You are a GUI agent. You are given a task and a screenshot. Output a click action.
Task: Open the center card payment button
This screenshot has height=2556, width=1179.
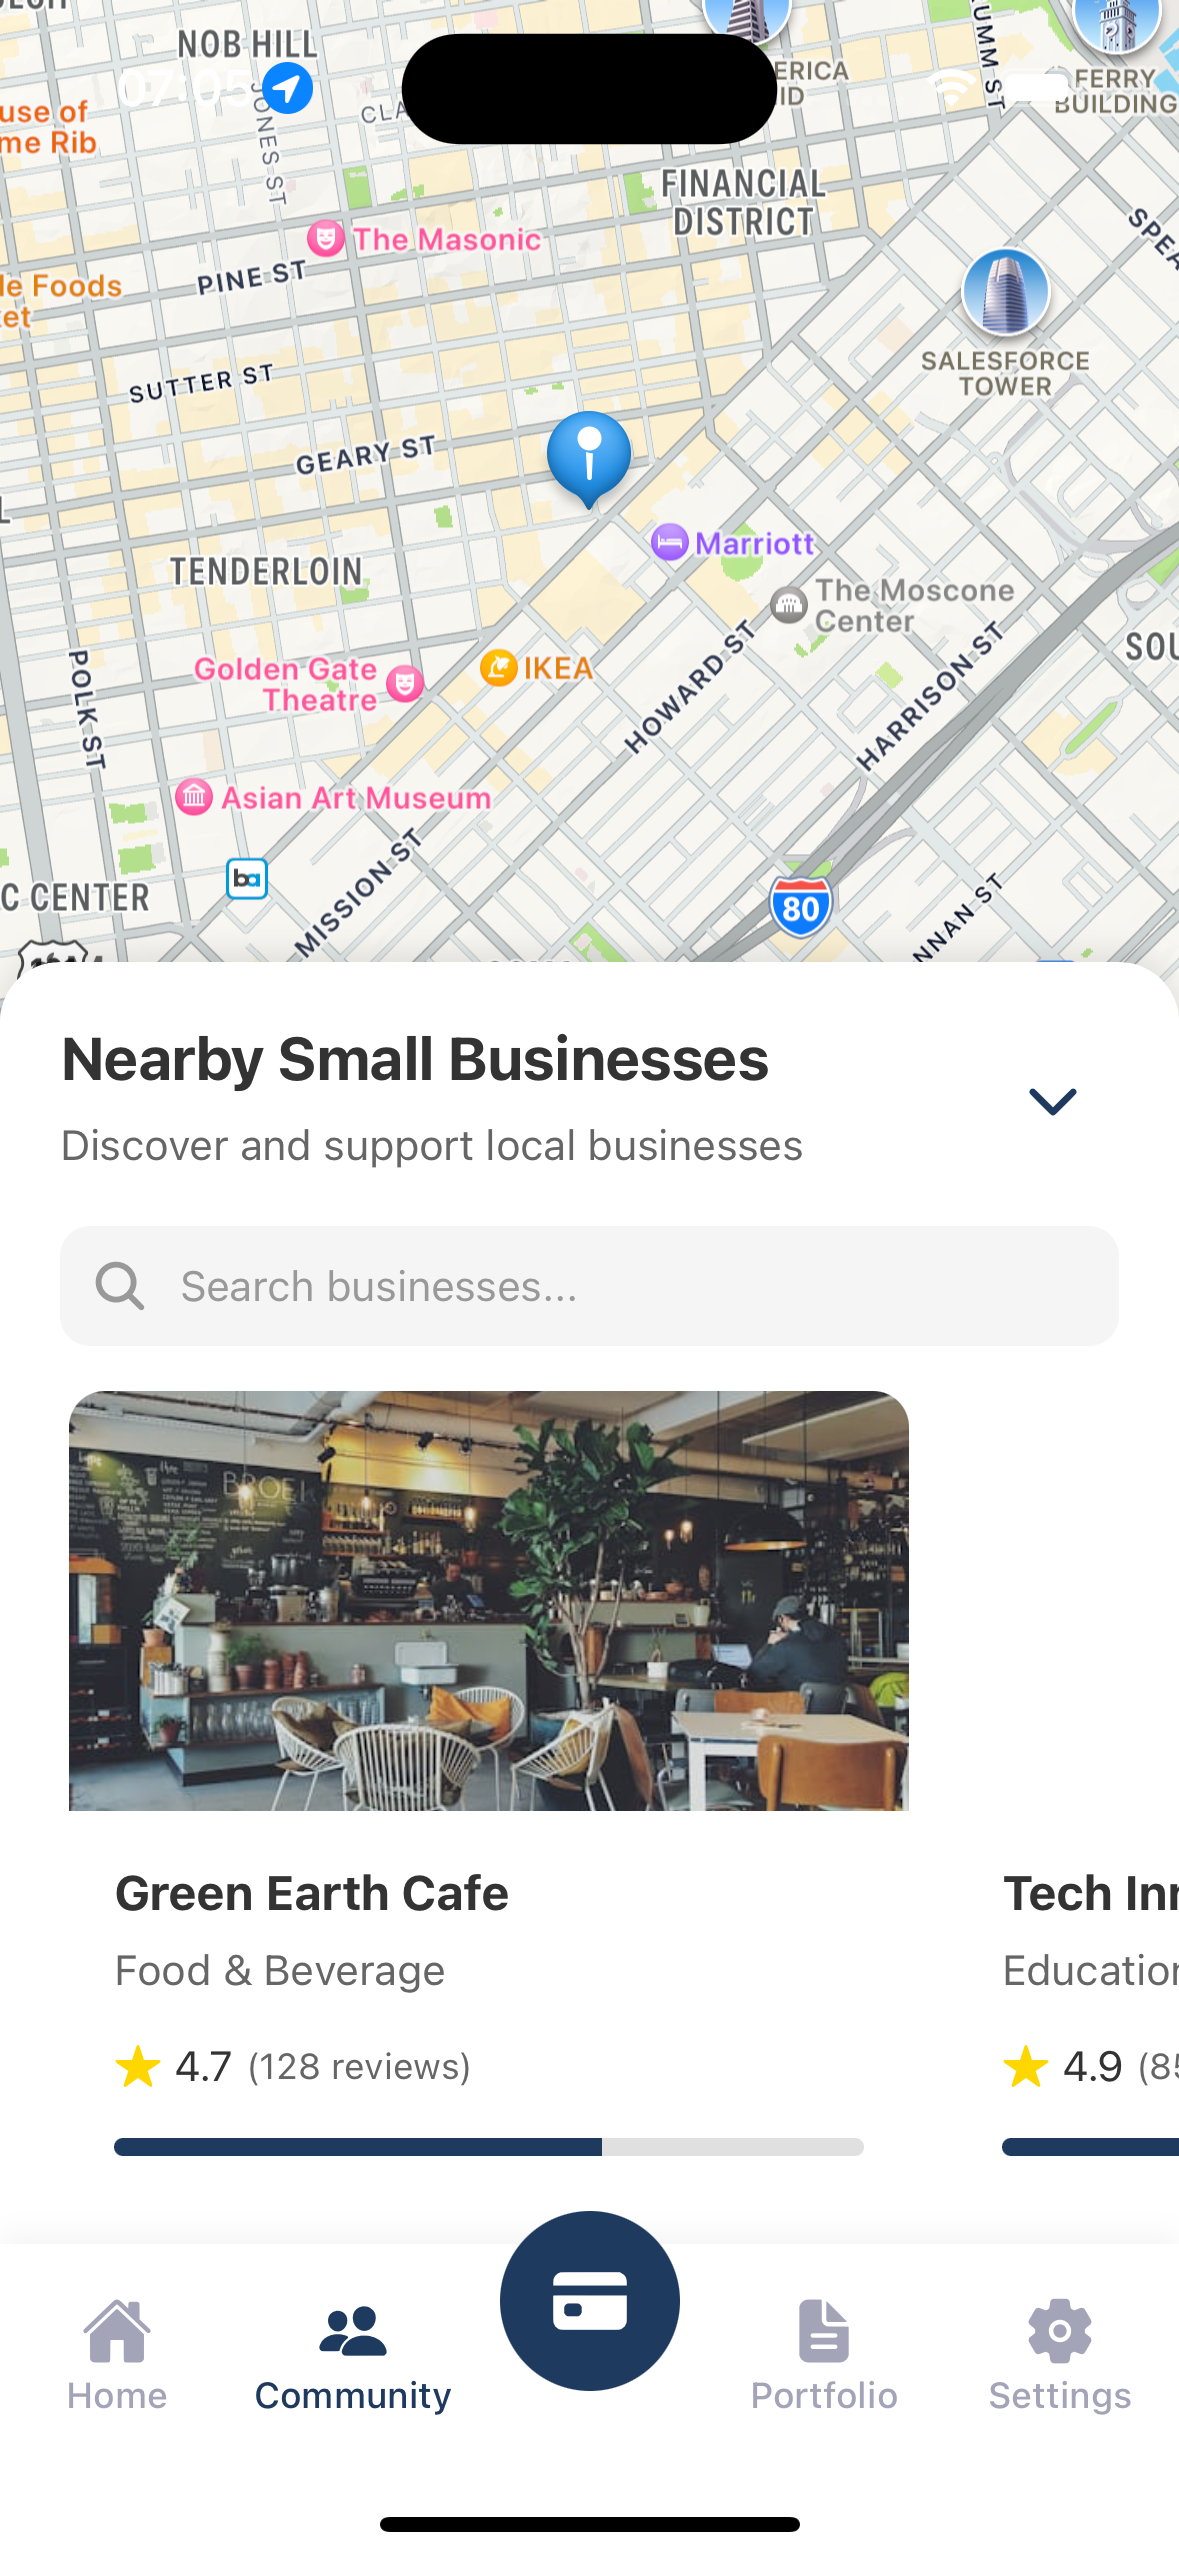point(590,2300)
